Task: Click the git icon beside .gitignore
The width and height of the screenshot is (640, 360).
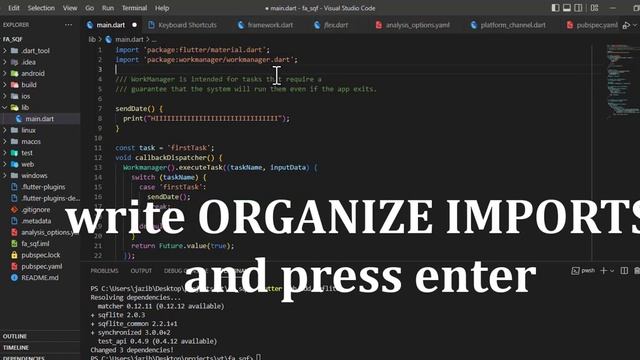Action: 14,209
